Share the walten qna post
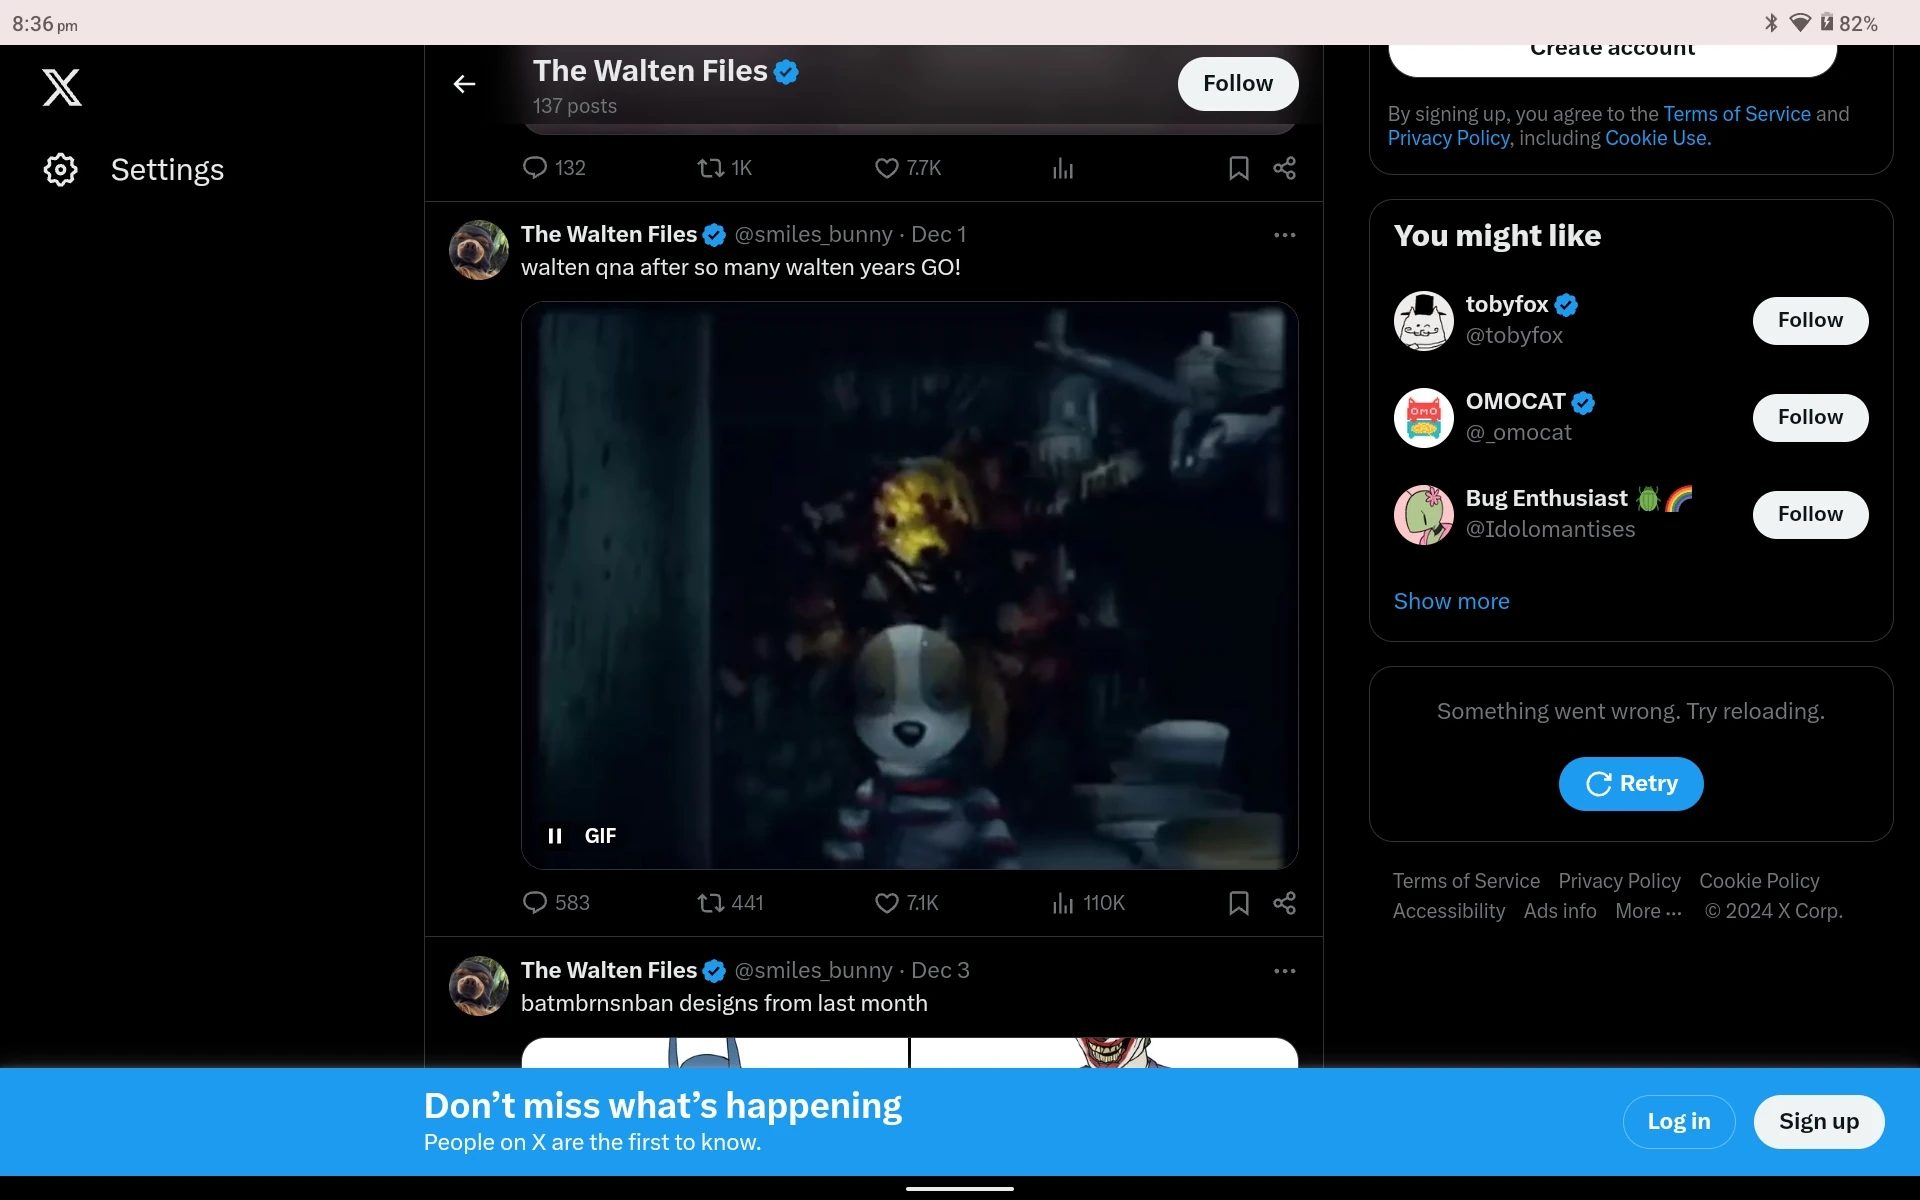 pos(1284,903)
